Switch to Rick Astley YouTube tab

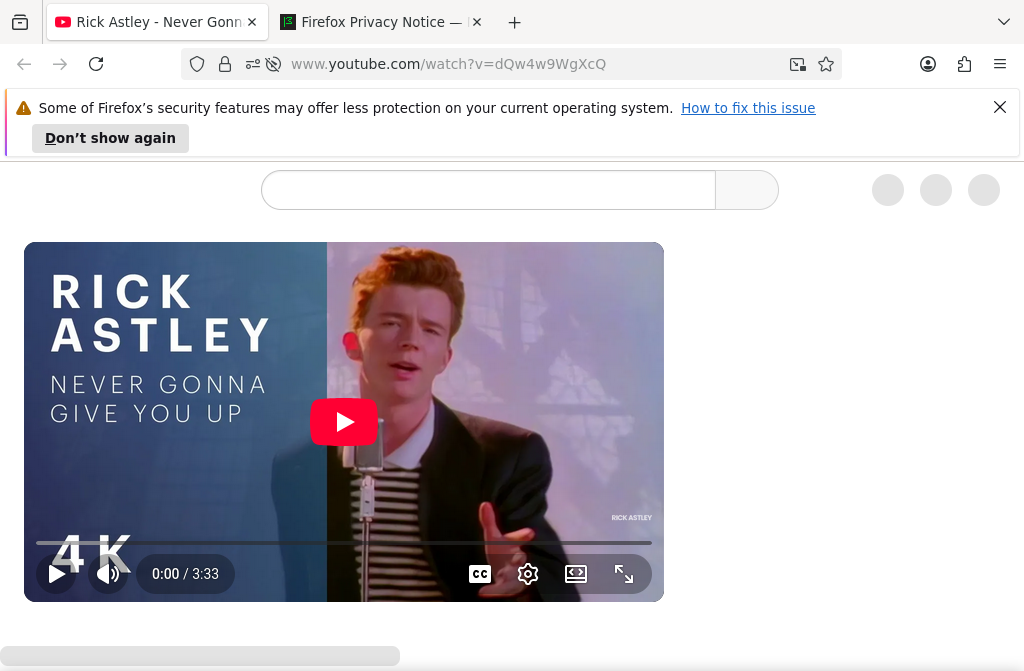point(157,22)
